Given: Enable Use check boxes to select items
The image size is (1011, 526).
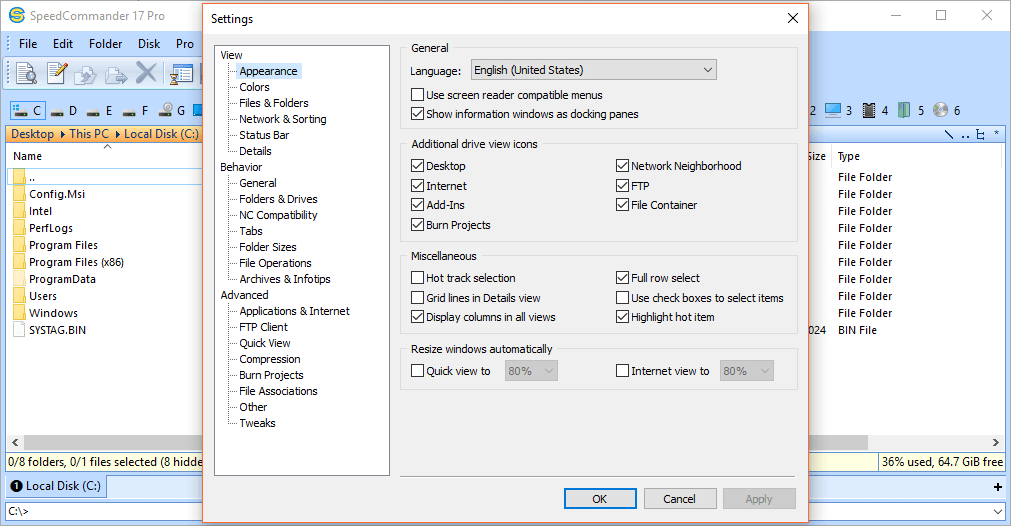Looking at the screenshot, I should (x=622, y=298).
